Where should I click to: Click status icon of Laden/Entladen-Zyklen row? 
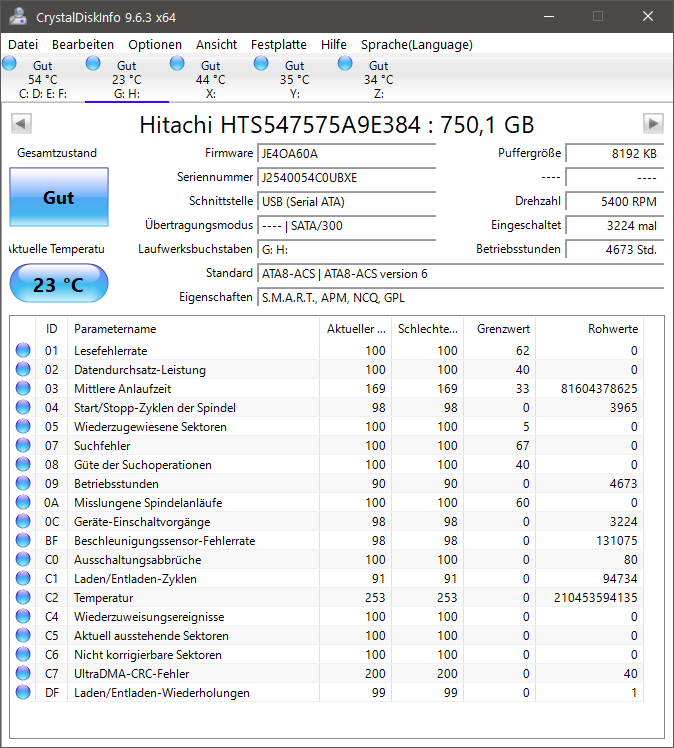[23, 578]
